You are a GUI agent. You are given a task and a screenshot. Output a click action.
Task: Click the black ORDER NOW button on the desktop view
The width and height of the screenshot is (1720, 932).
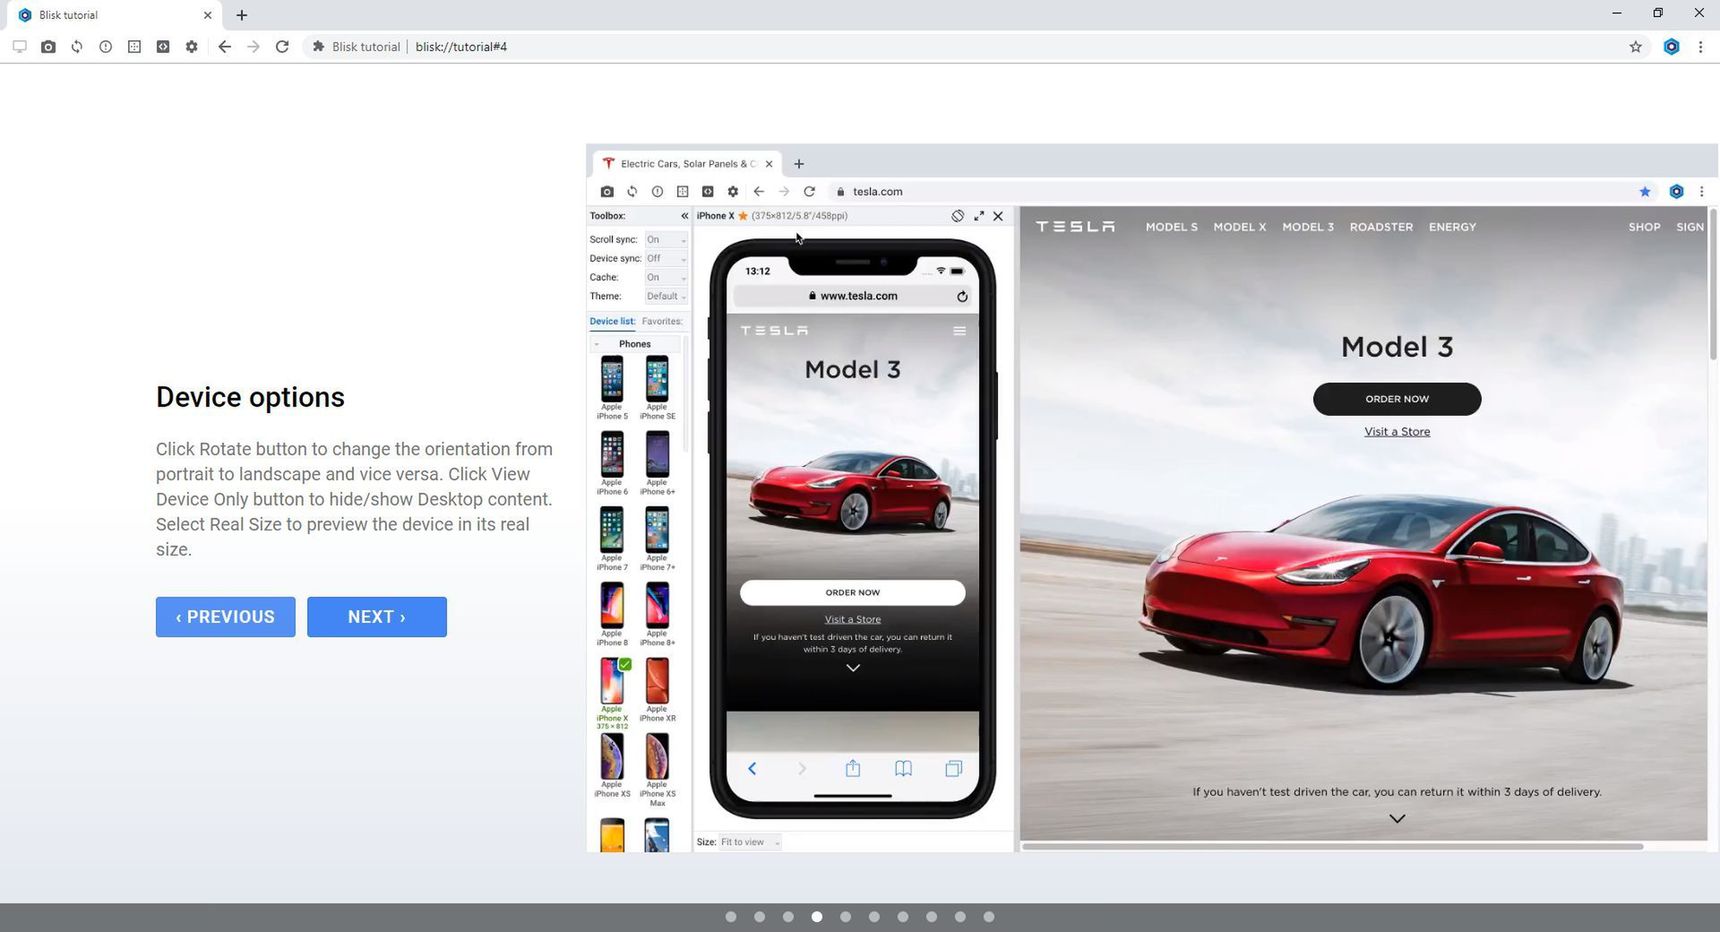(x=1397, y=399)
